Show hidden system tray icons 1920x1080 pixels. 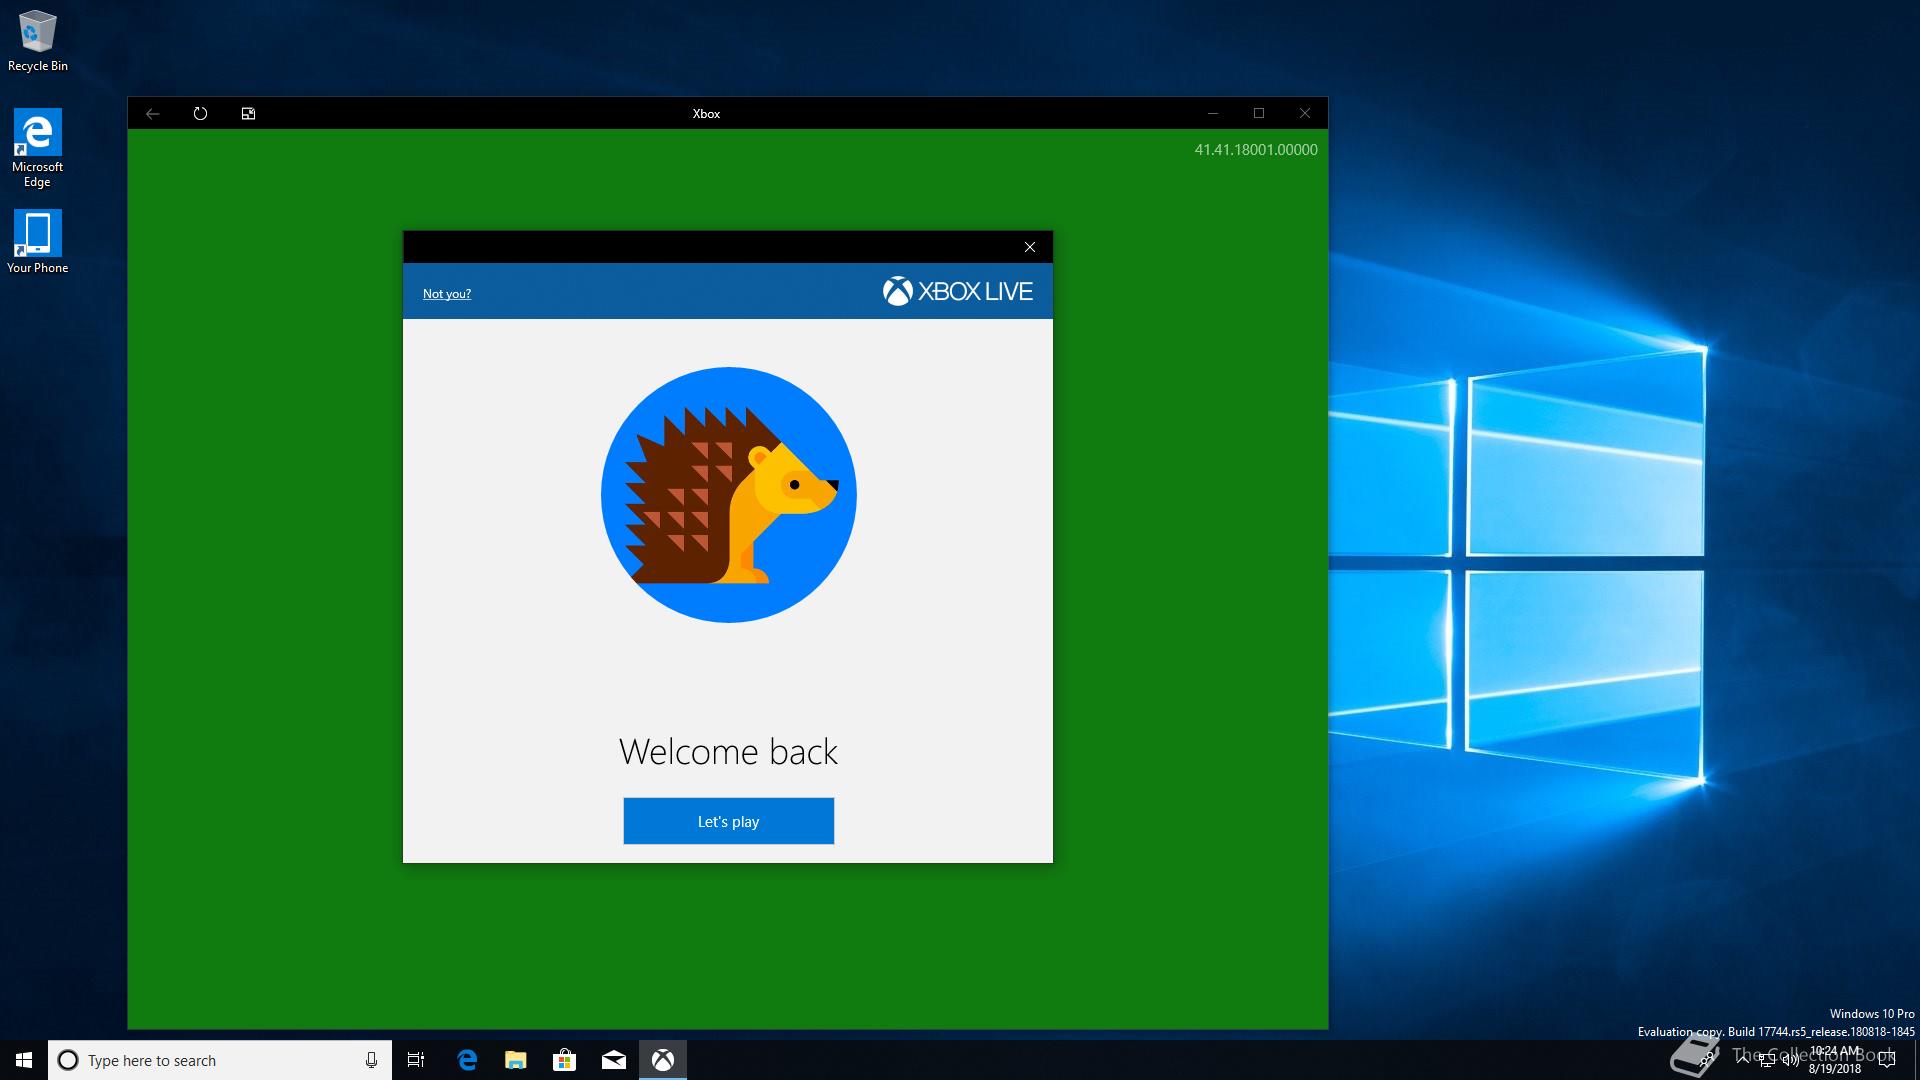(x=1743, y=1060)
